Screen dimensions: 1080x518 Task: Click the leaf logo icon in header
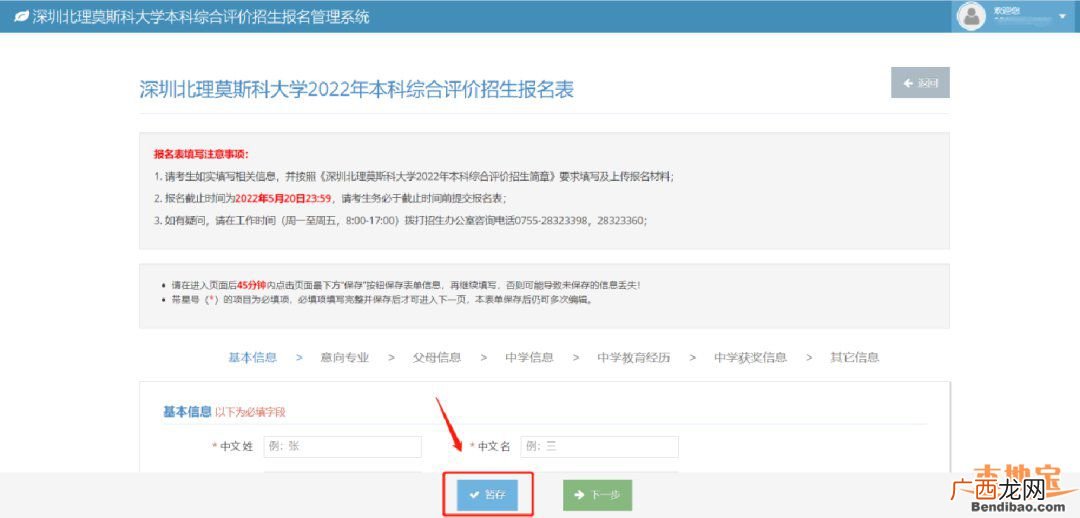pos(21,17)
